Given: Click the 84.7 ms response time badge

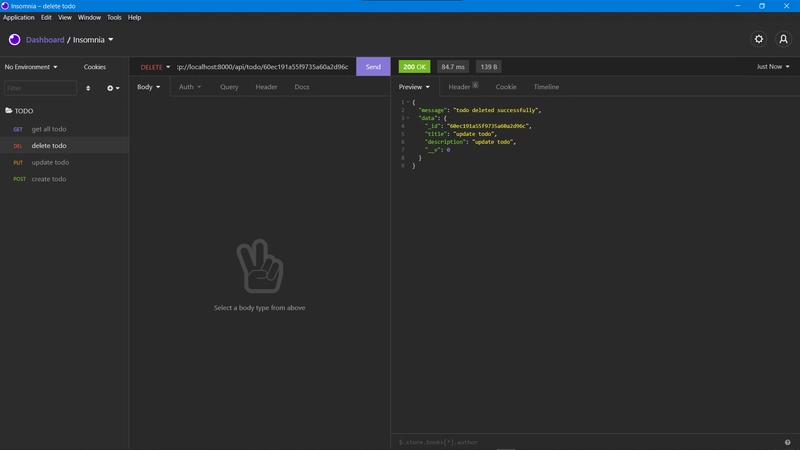Looking at the screenshot, I should coord(453,67).
